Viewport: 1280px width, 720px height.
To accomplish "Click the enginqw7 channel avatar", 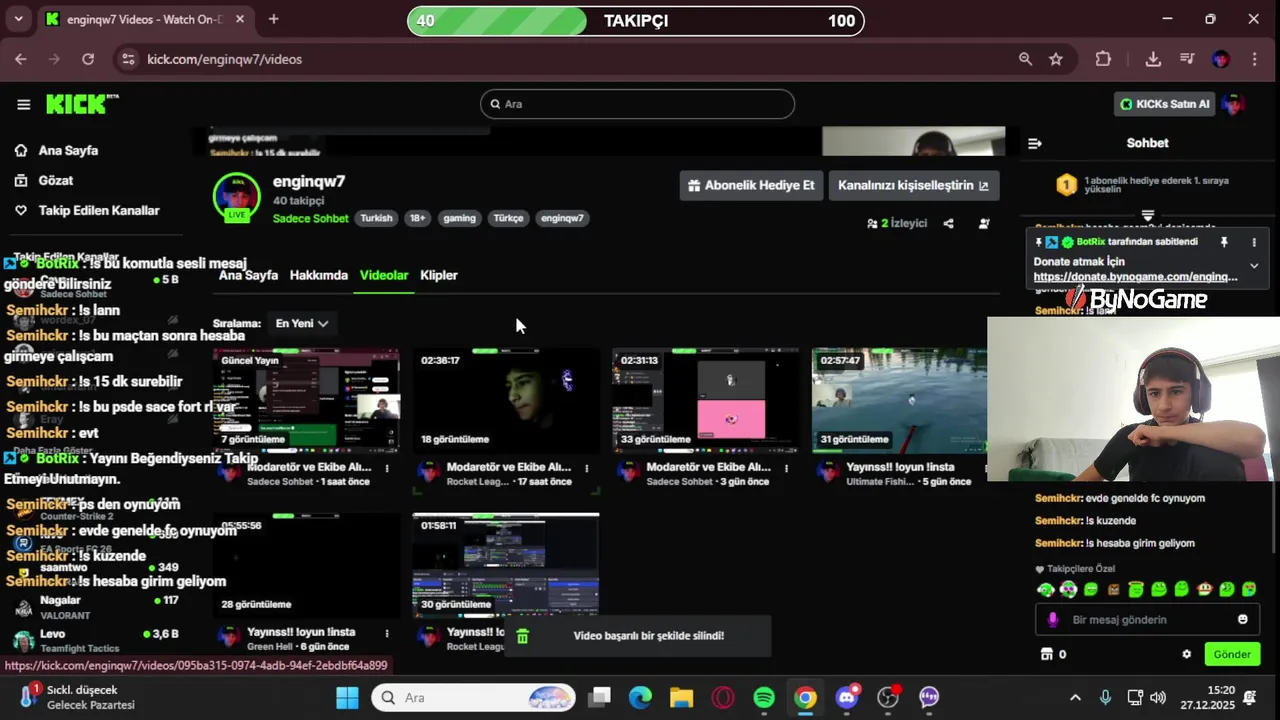I will [236, 197].
